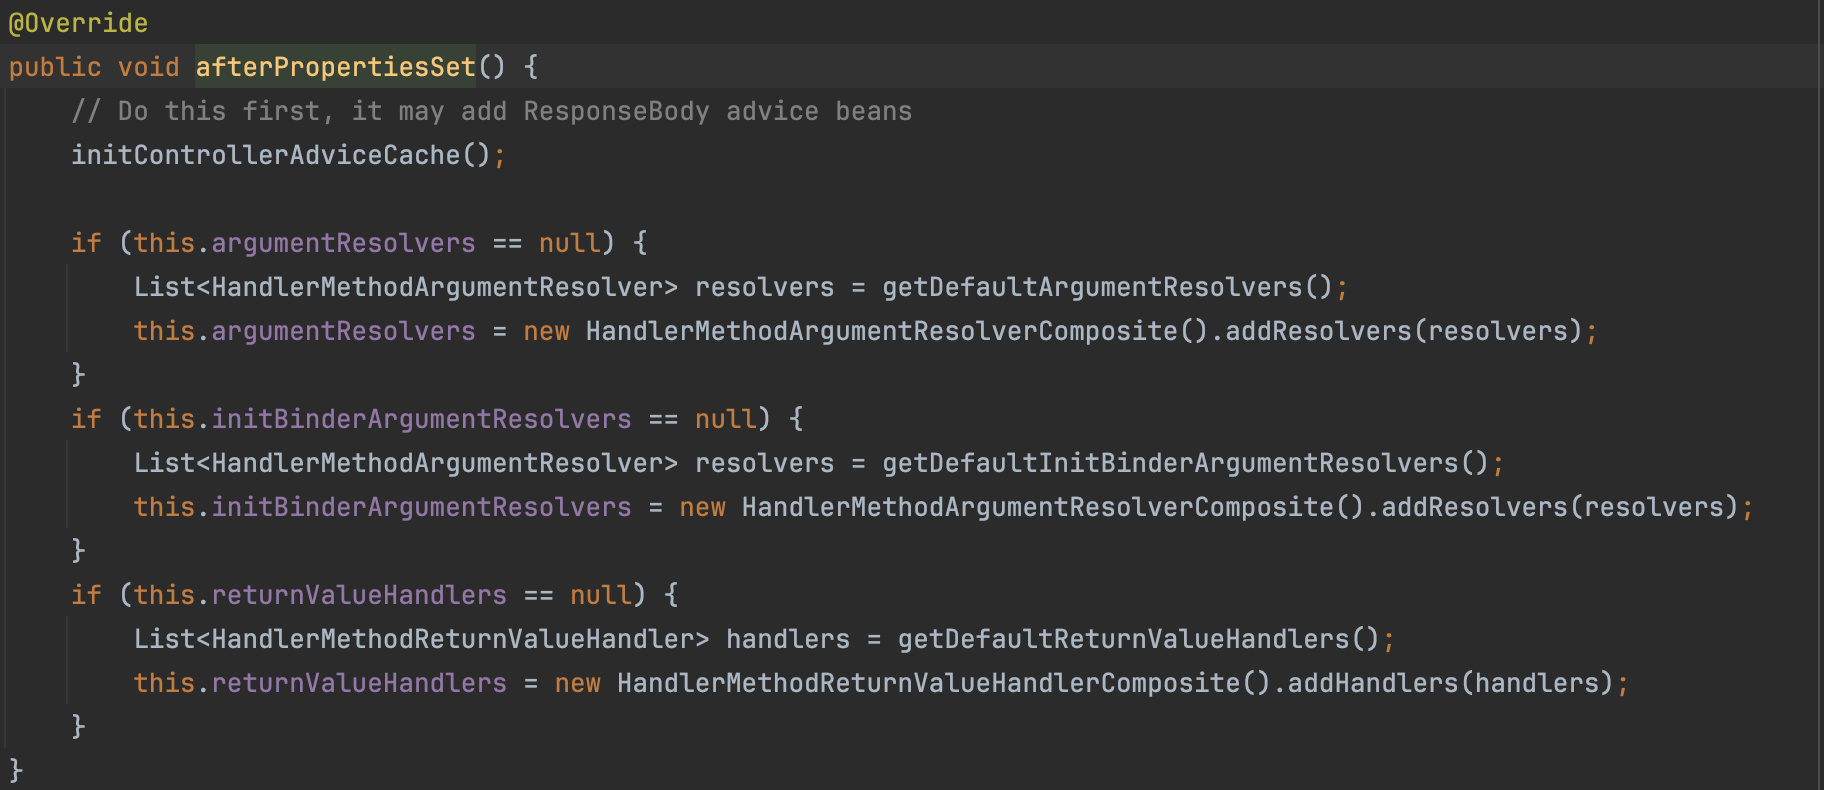Image resolution: width=1824 pixels, height=790 pixels.
Task: Click HandlerMethodArgumentResolverComposite in initBinderArgumentResolvers assignment
Action: click(x=1038, y=507)
